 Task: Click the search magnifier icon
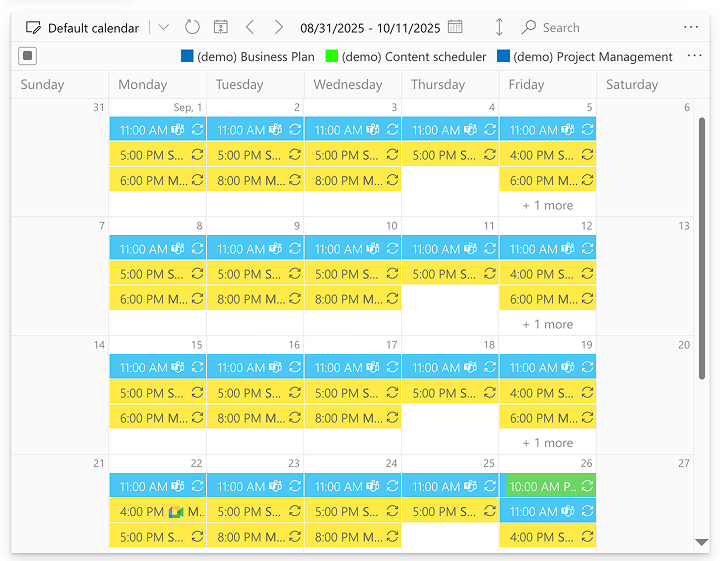coord(529,28)
